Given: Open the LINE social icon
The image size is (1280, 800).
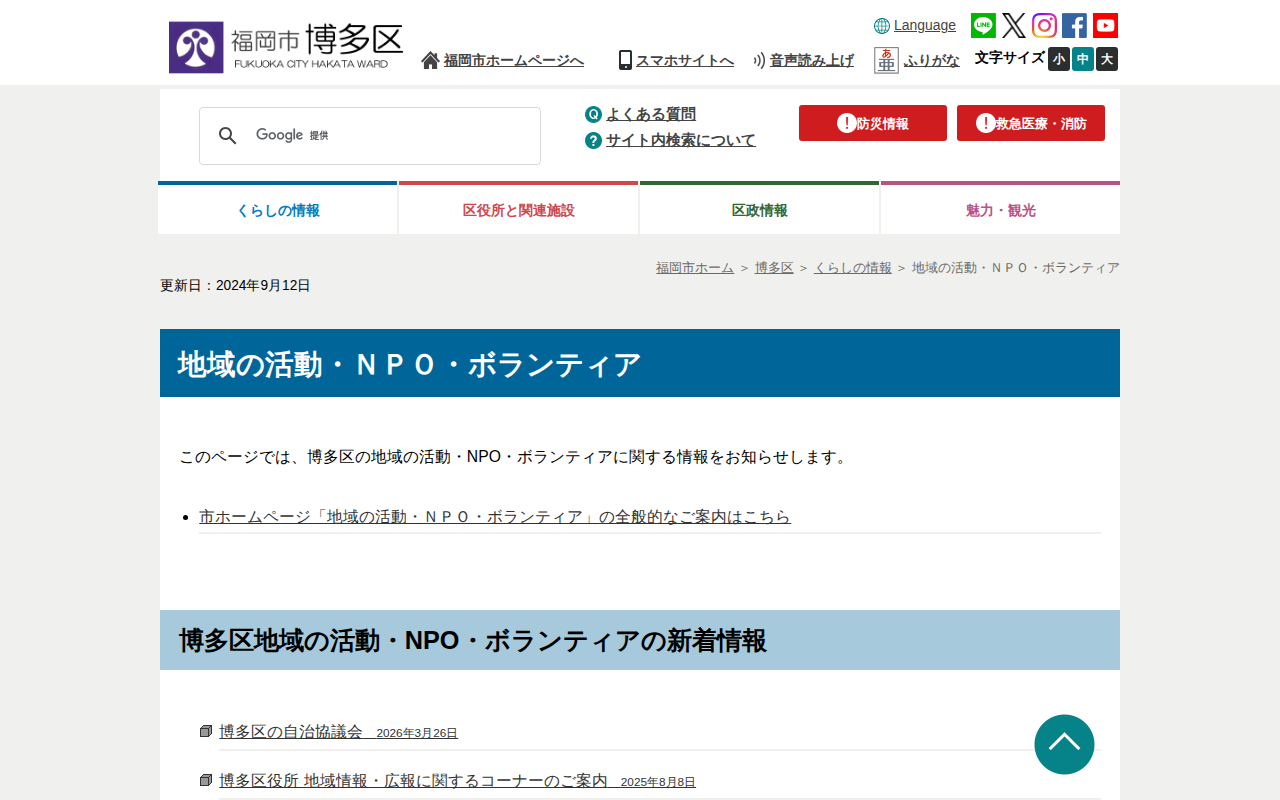Looking at the screenshot, I should pos(983,25).
